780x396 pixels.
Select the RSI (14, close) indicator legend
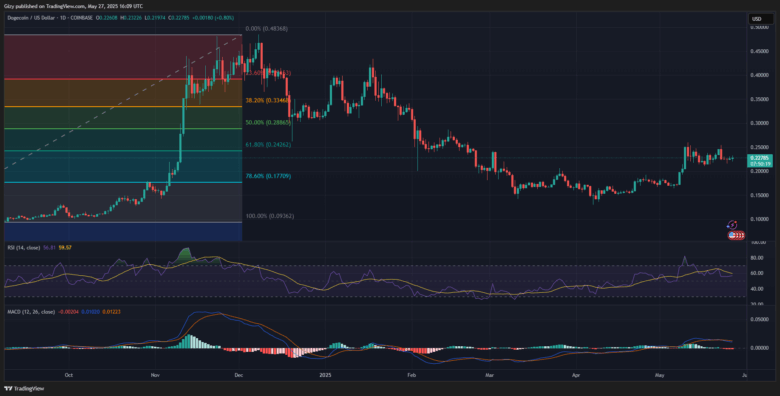click(23, 247)
